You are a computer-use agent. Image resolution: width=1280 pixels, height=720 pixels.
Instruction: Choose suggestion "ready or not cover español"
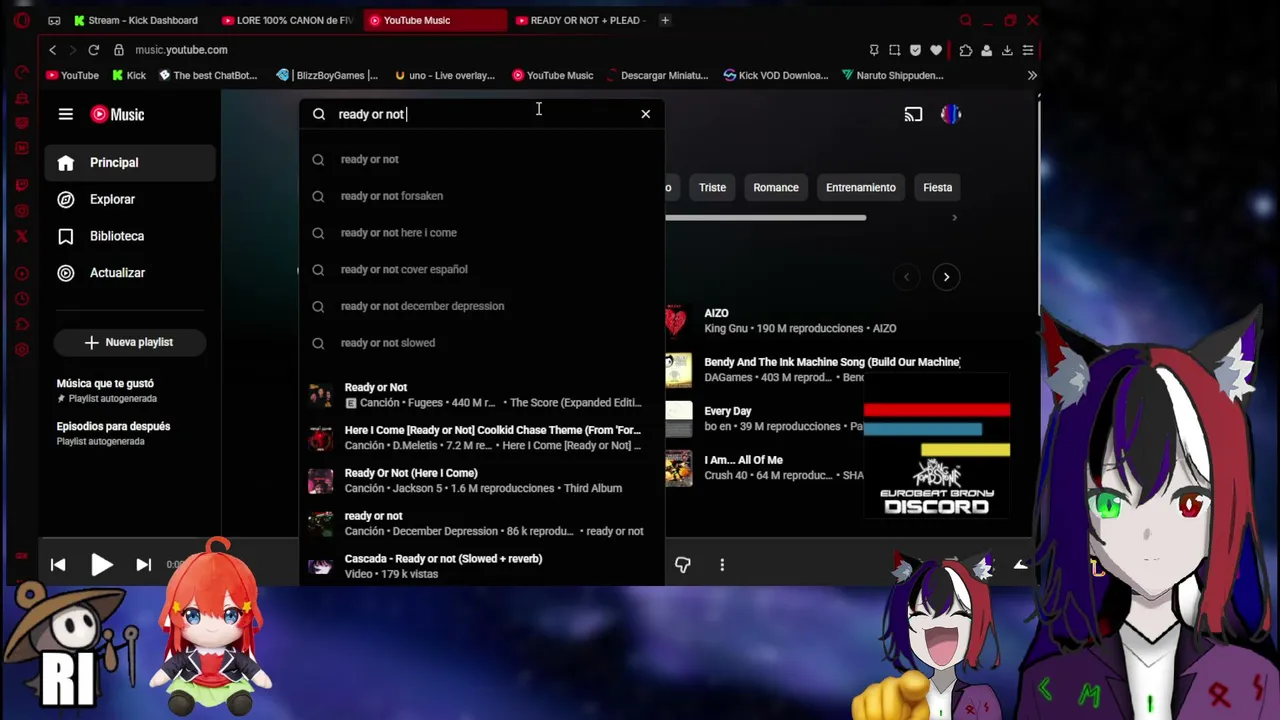coord(482,269)
